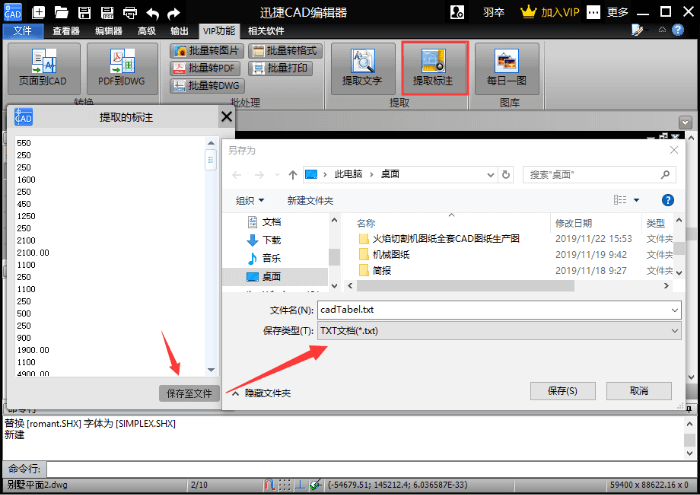Click the Undo arrow icon

point(153,13)
